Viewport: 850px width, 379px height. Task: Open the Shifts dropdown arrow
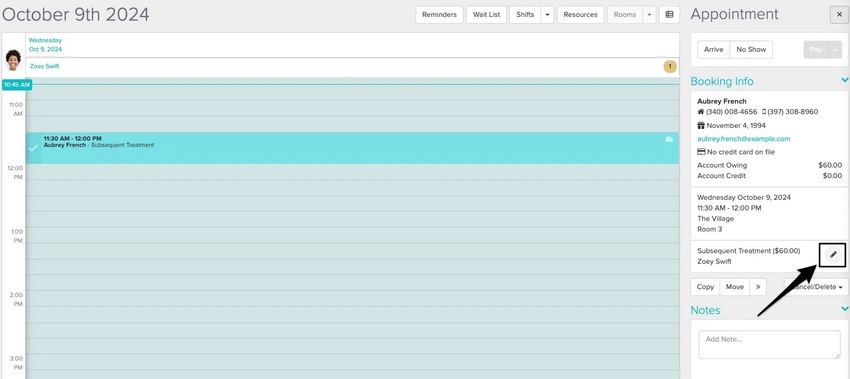tap(547, 15)
